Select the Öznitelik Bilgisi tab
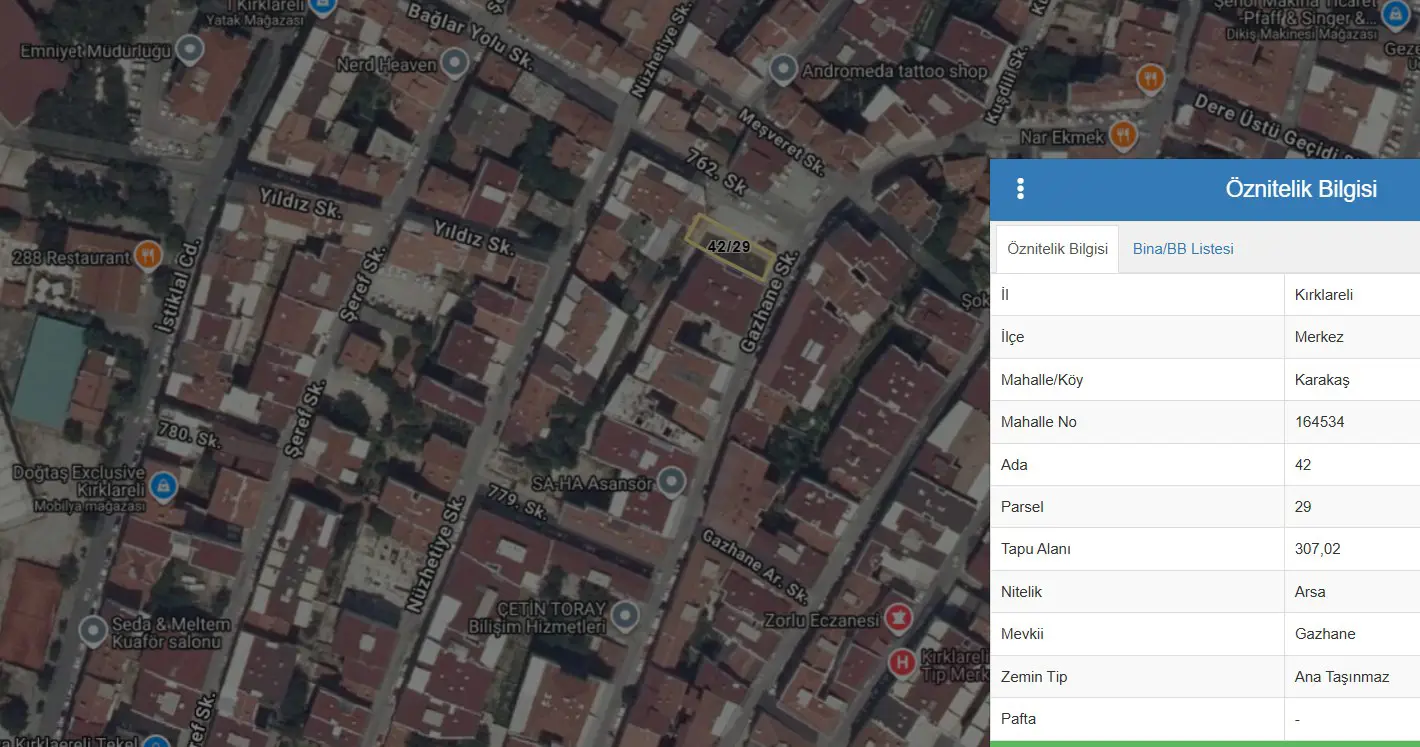Screen dimensions: 1420x747 (x=1057, y=249)
